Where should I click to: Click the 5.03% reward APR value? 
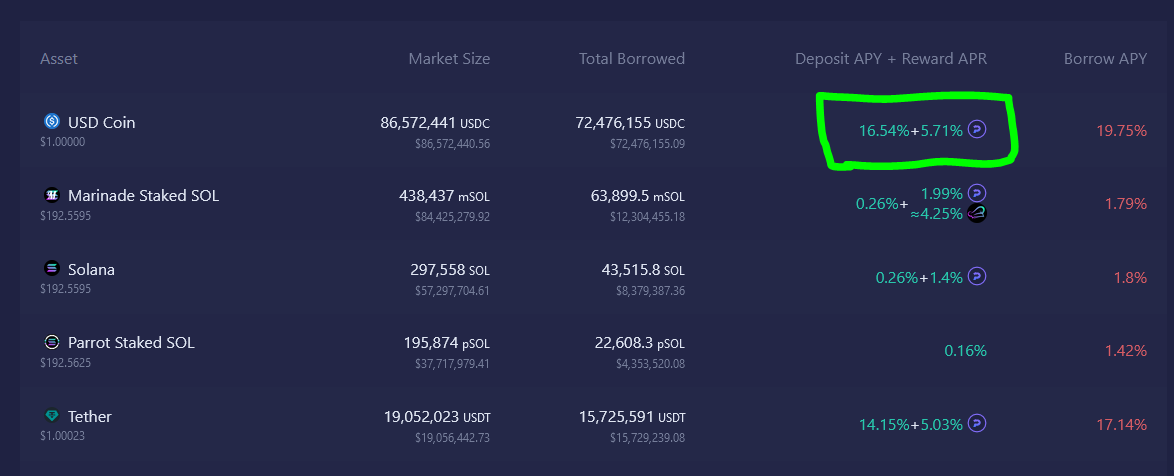tap(941, 425)
